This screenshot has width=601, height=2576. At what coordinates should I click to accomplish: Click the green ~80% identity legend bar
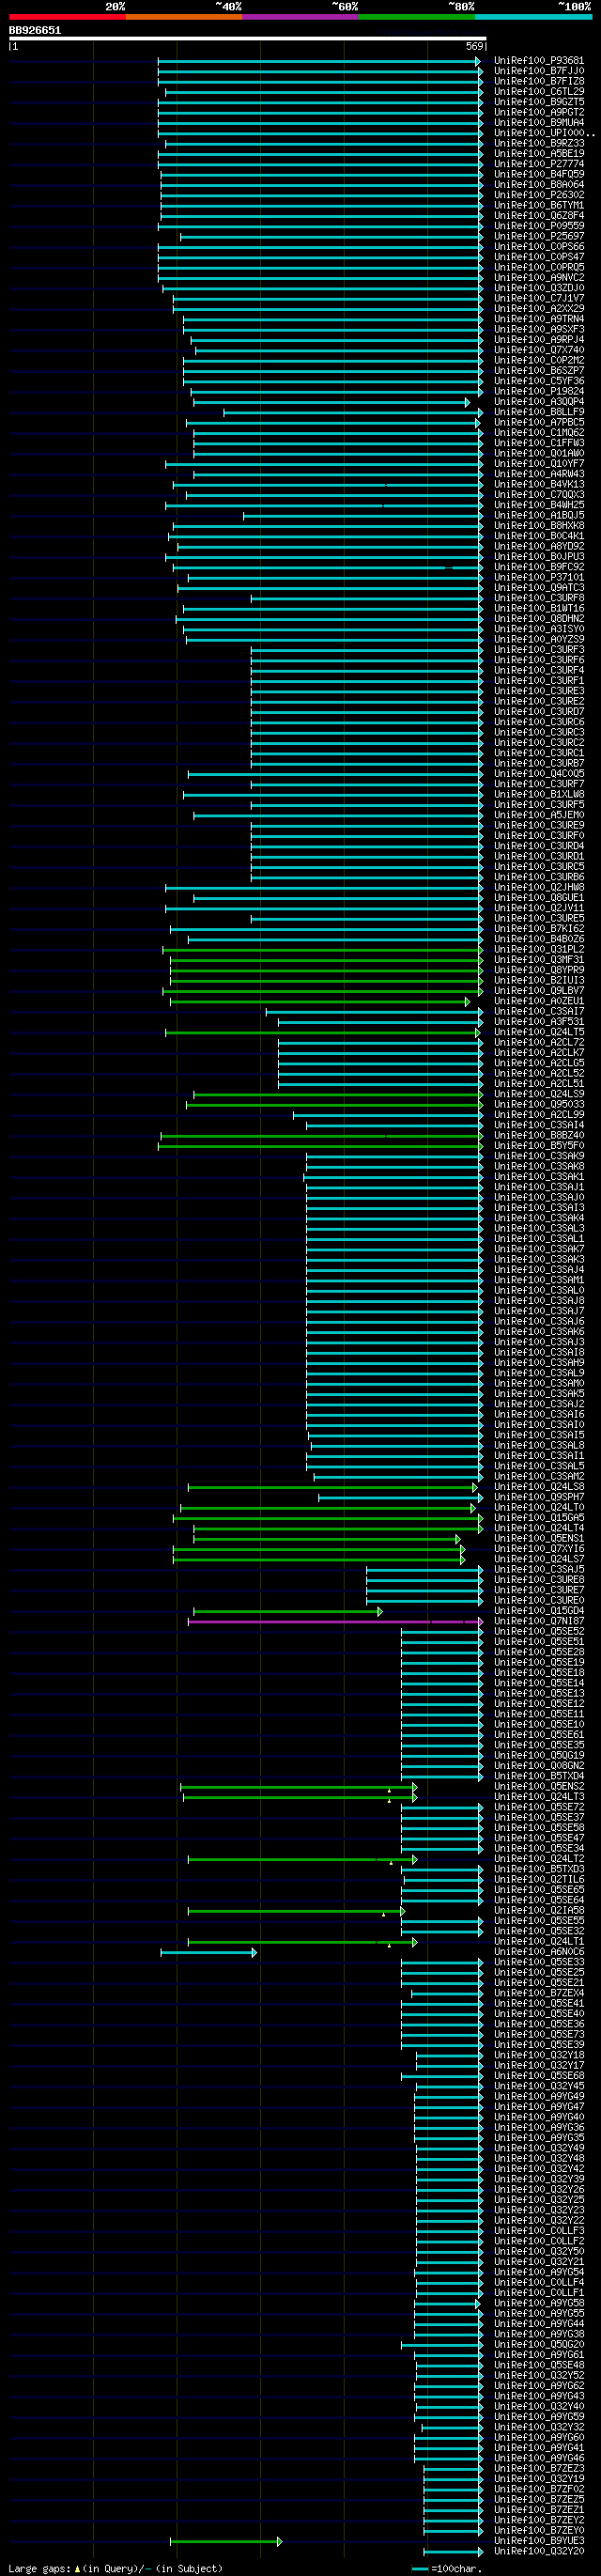[x=417, y=17]
